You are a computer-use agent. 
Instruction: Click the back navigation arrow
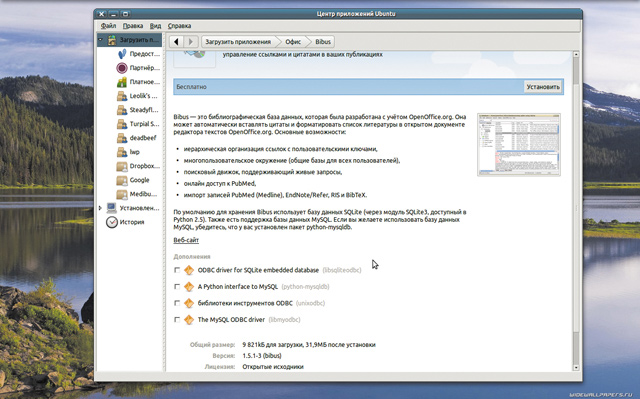[176, 42]
